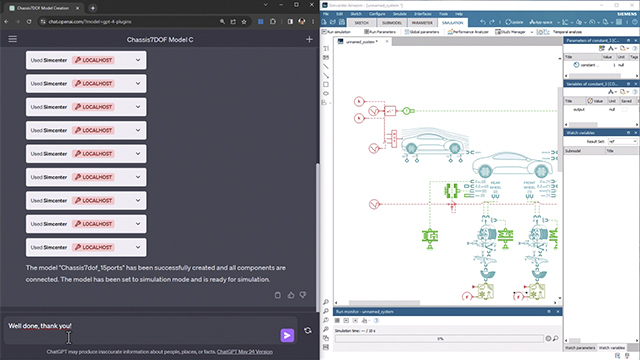
Task: Undo the last action in Amesim toolbar
Action: tap(483, 22)
